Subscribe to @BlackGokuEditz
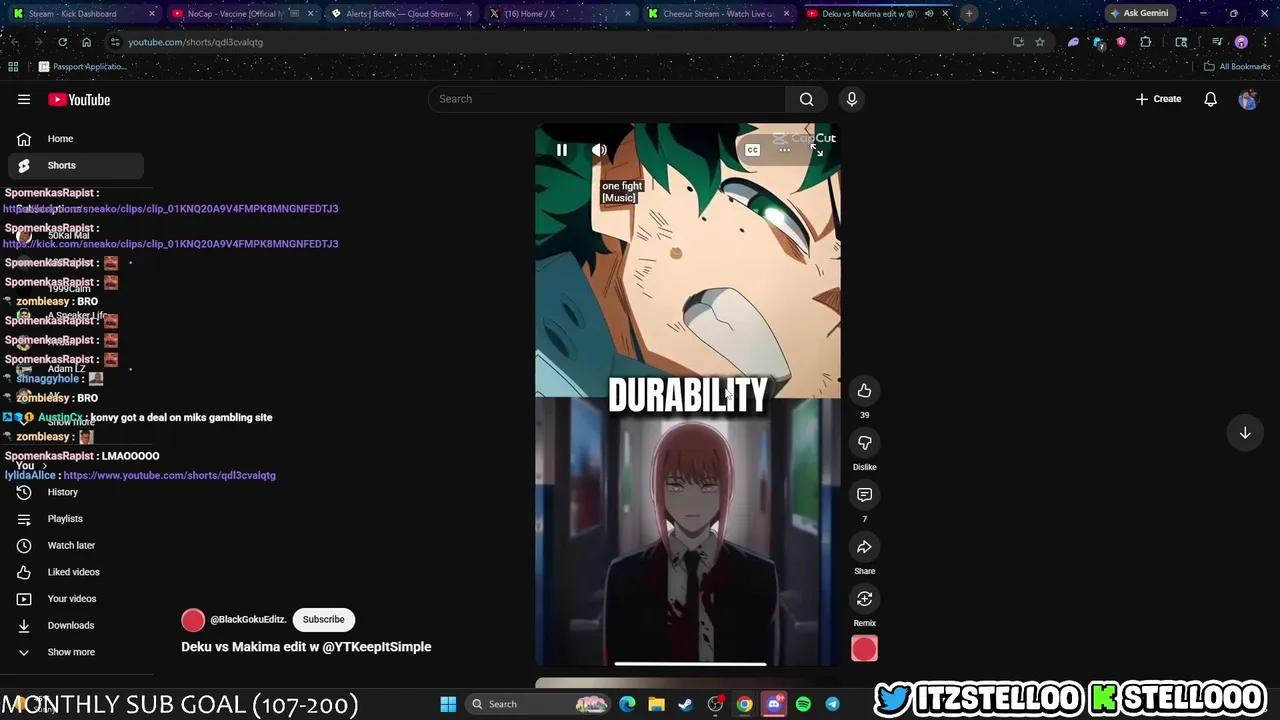 tap(323, 619)
